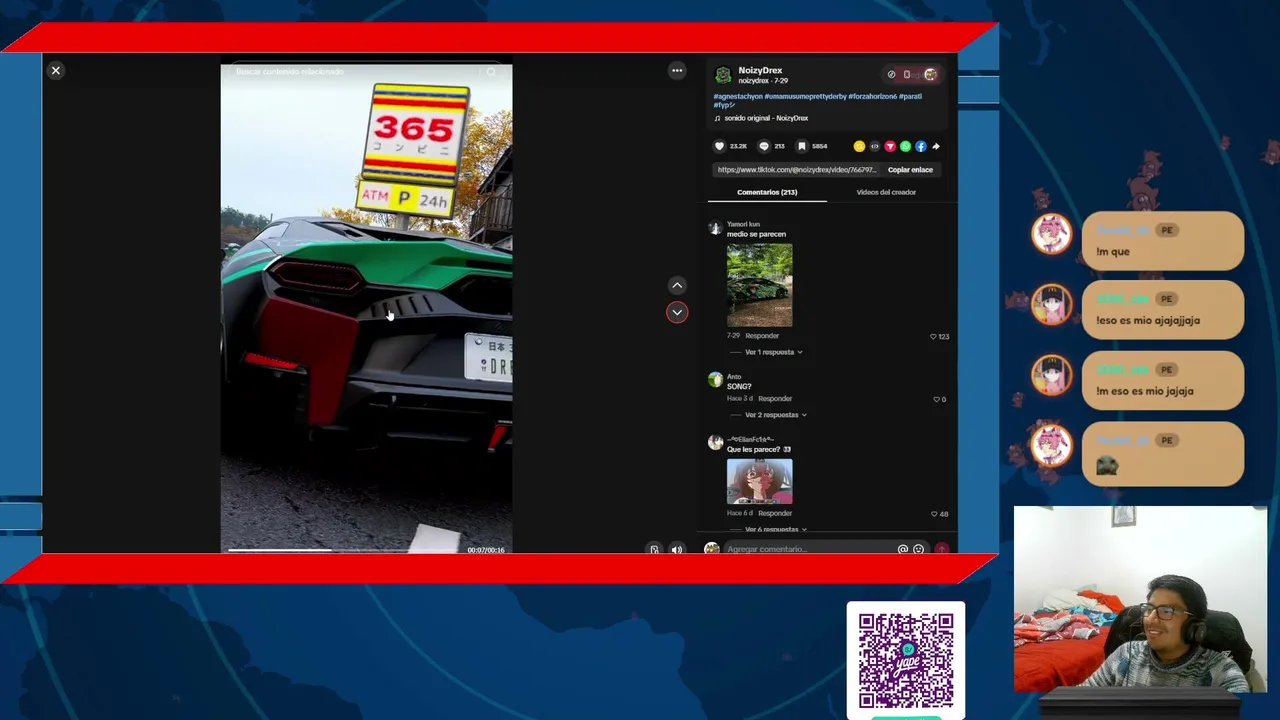Click the playing Lamborghini video
This screenshot has width=1280, height=720.
click(366, 308)
